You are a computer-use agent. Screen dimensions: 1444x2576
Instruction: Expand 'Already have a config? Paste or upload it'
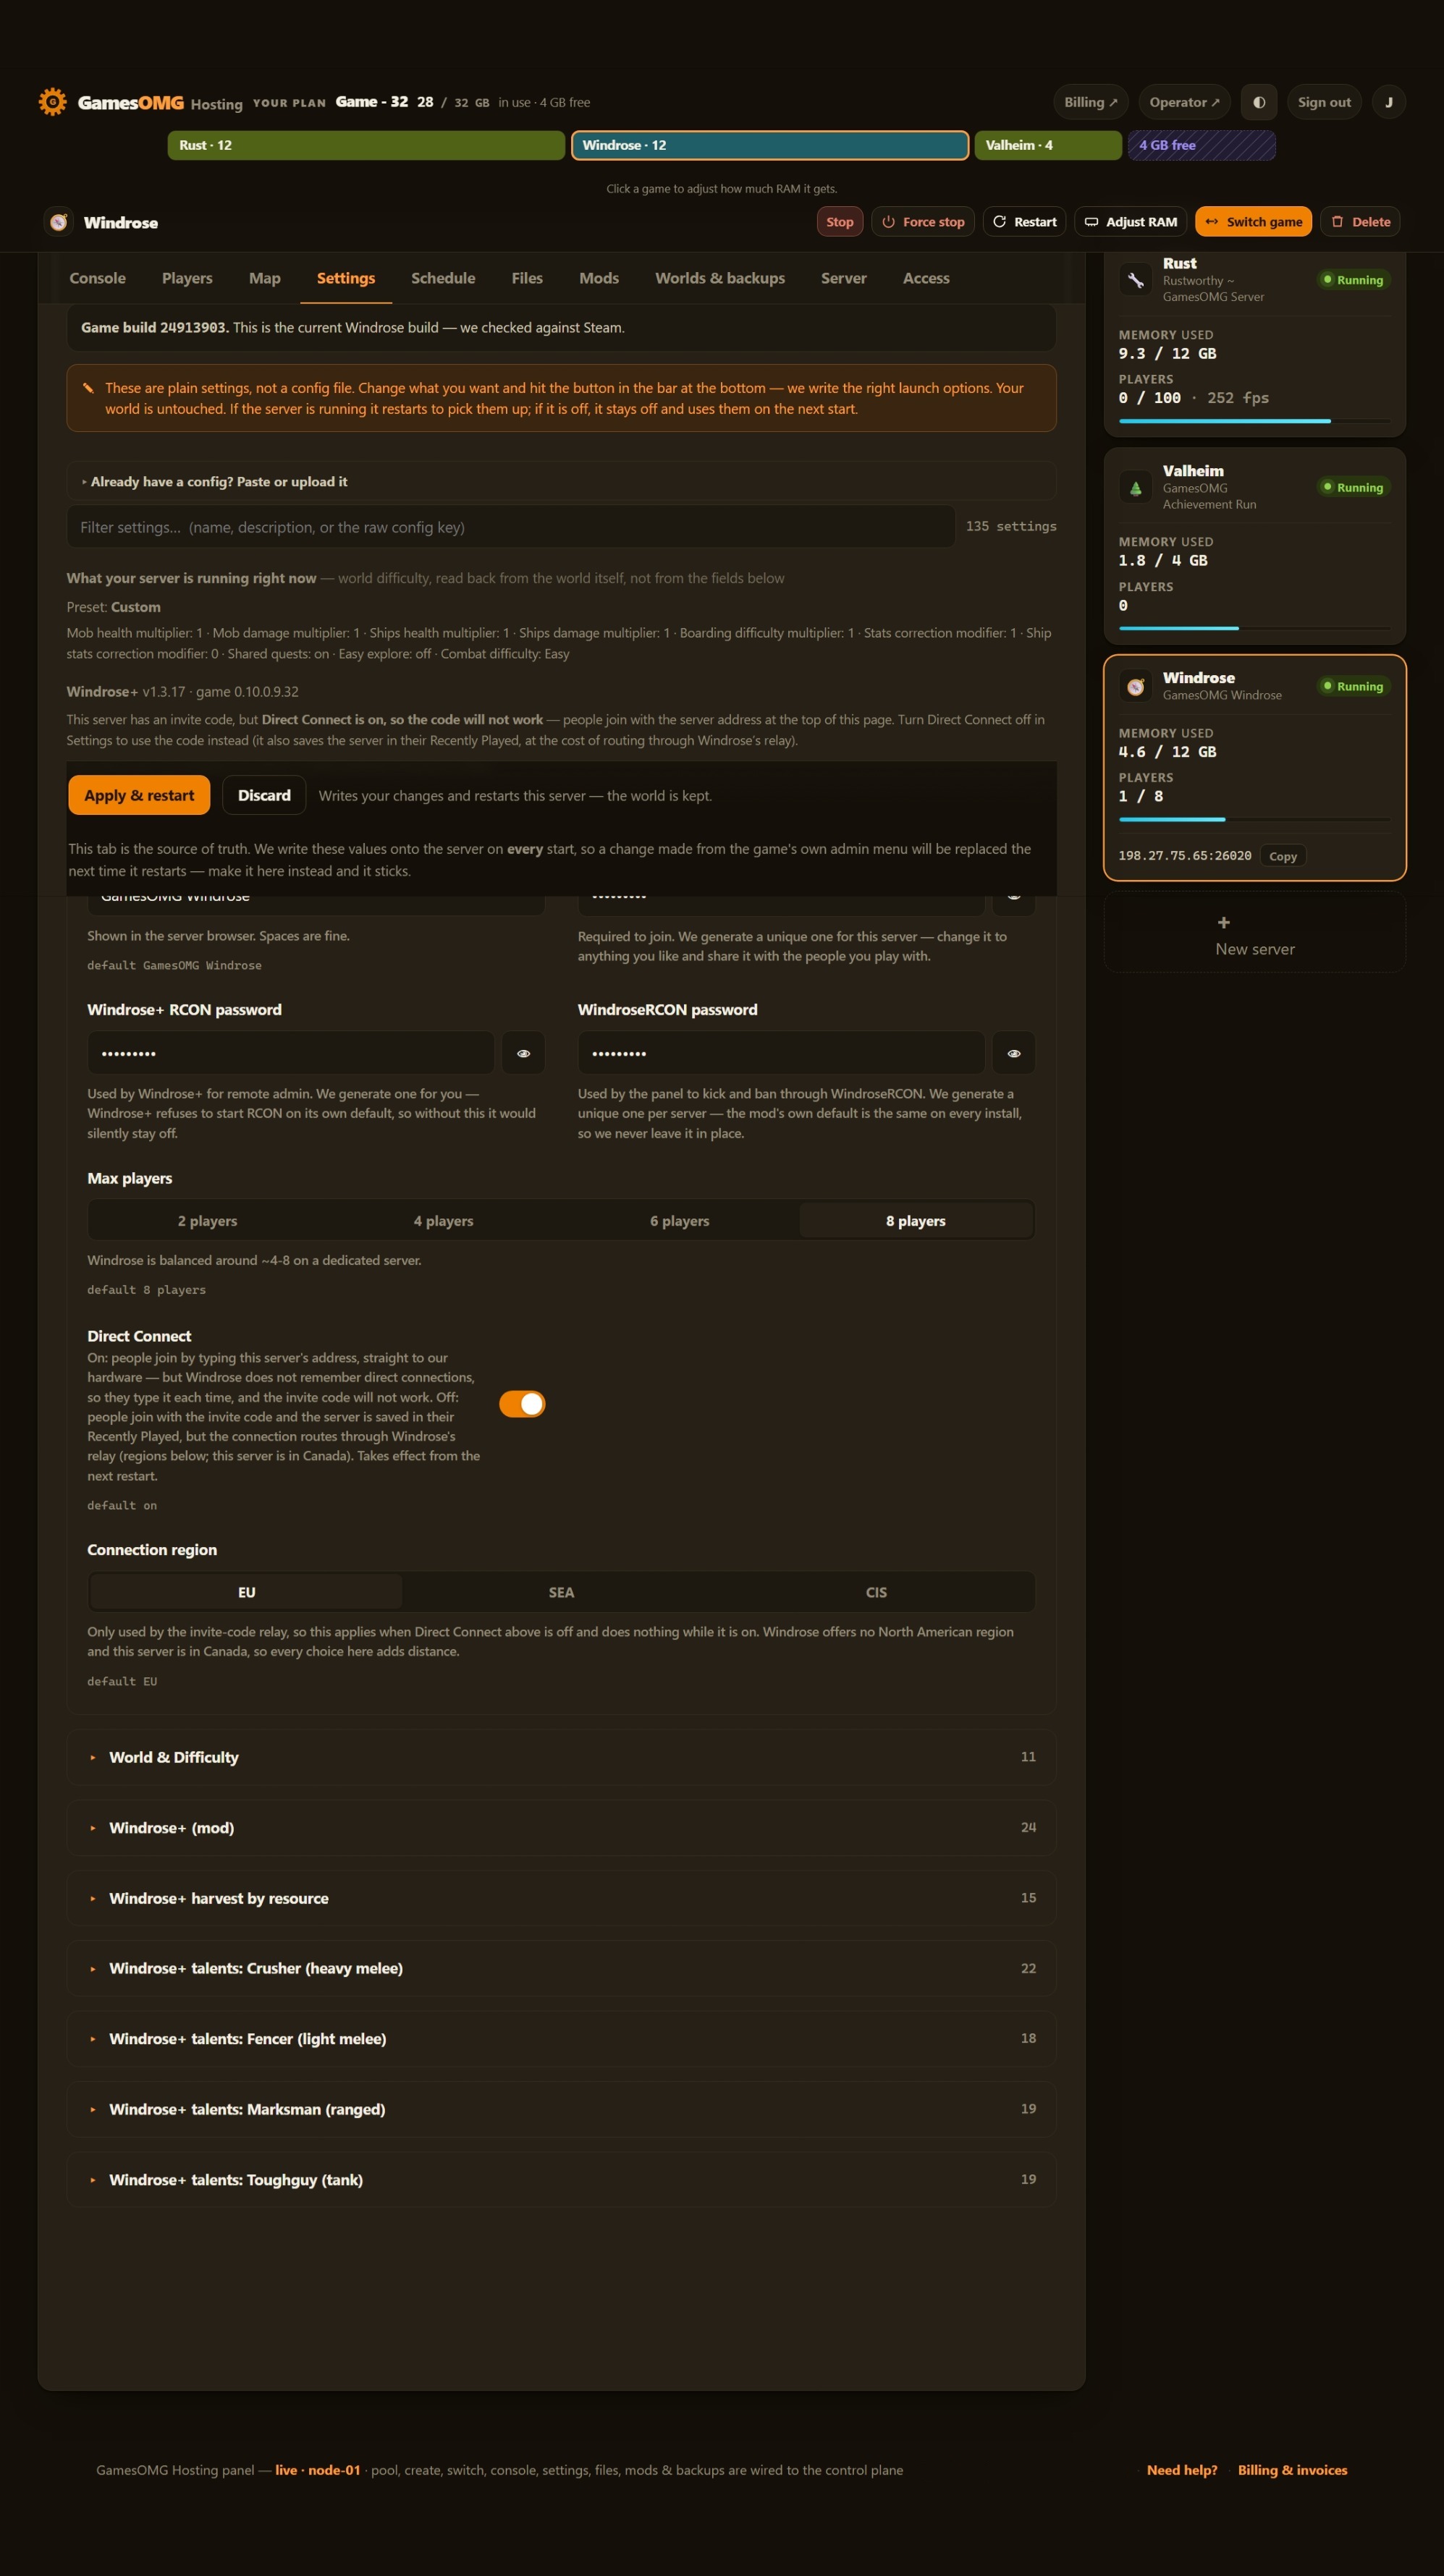point(561,481)
